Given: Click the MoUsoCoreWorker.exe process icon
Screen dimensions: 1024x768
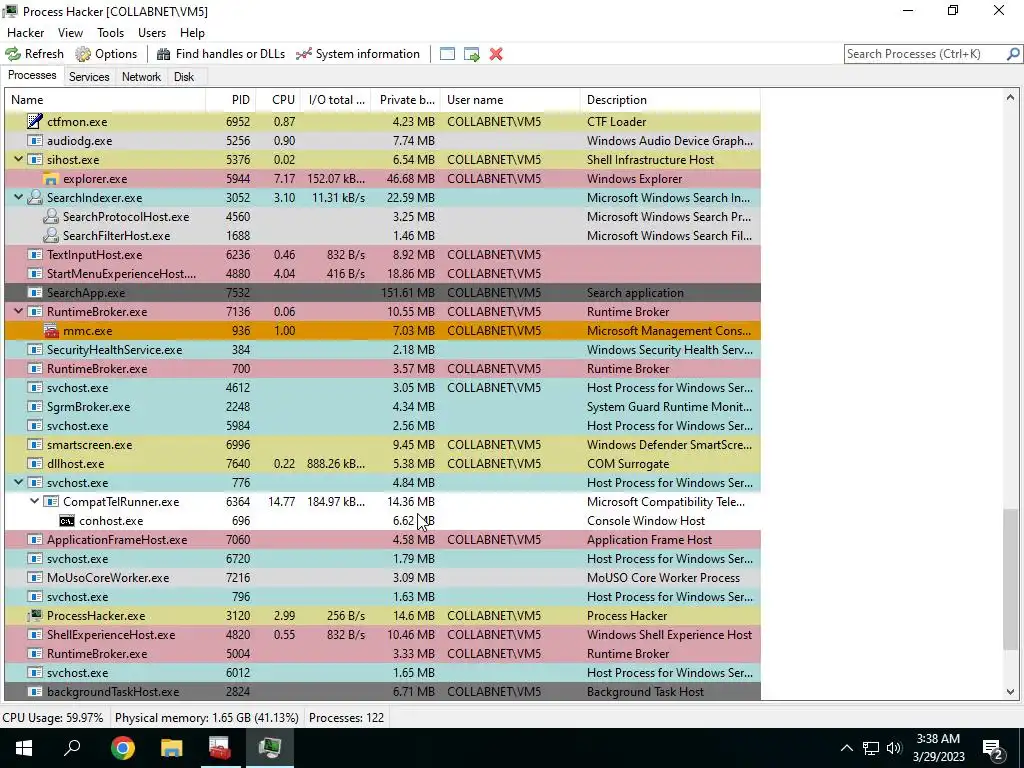Looking at the screenshot, I should pos(35,577).
